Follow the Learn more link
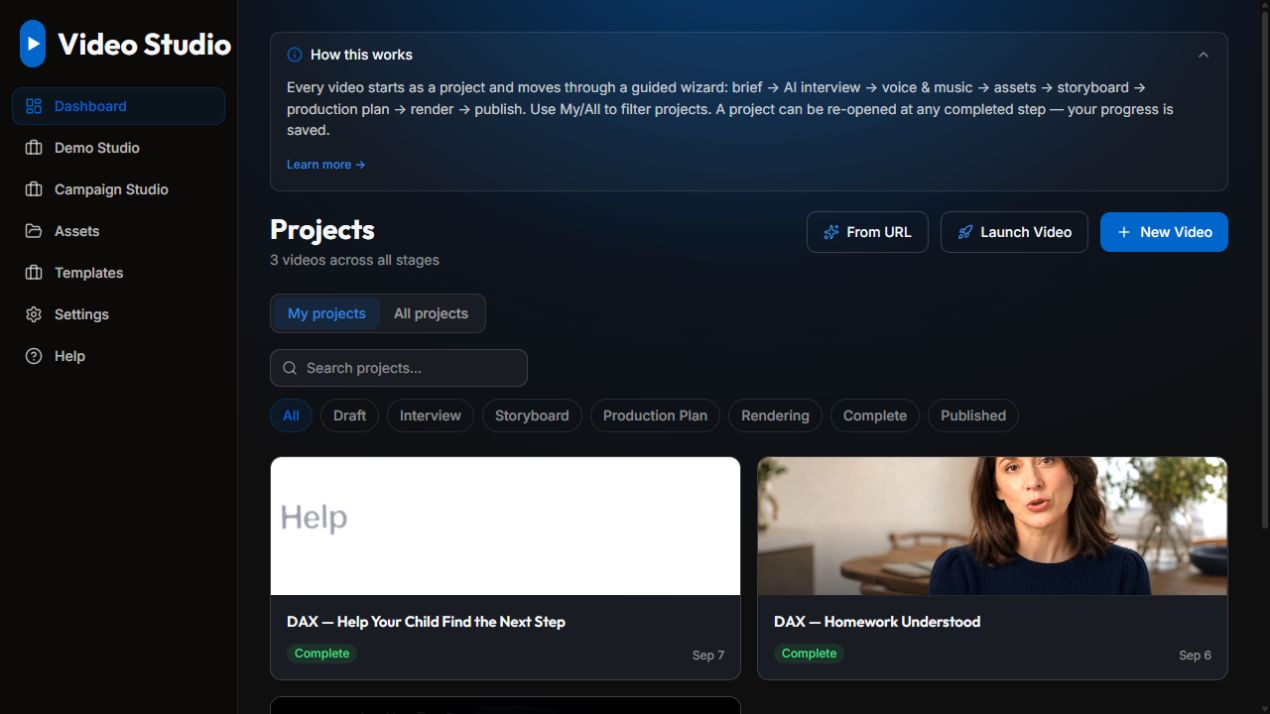Screen dimensions: 1270x714 tap(326, 164)
